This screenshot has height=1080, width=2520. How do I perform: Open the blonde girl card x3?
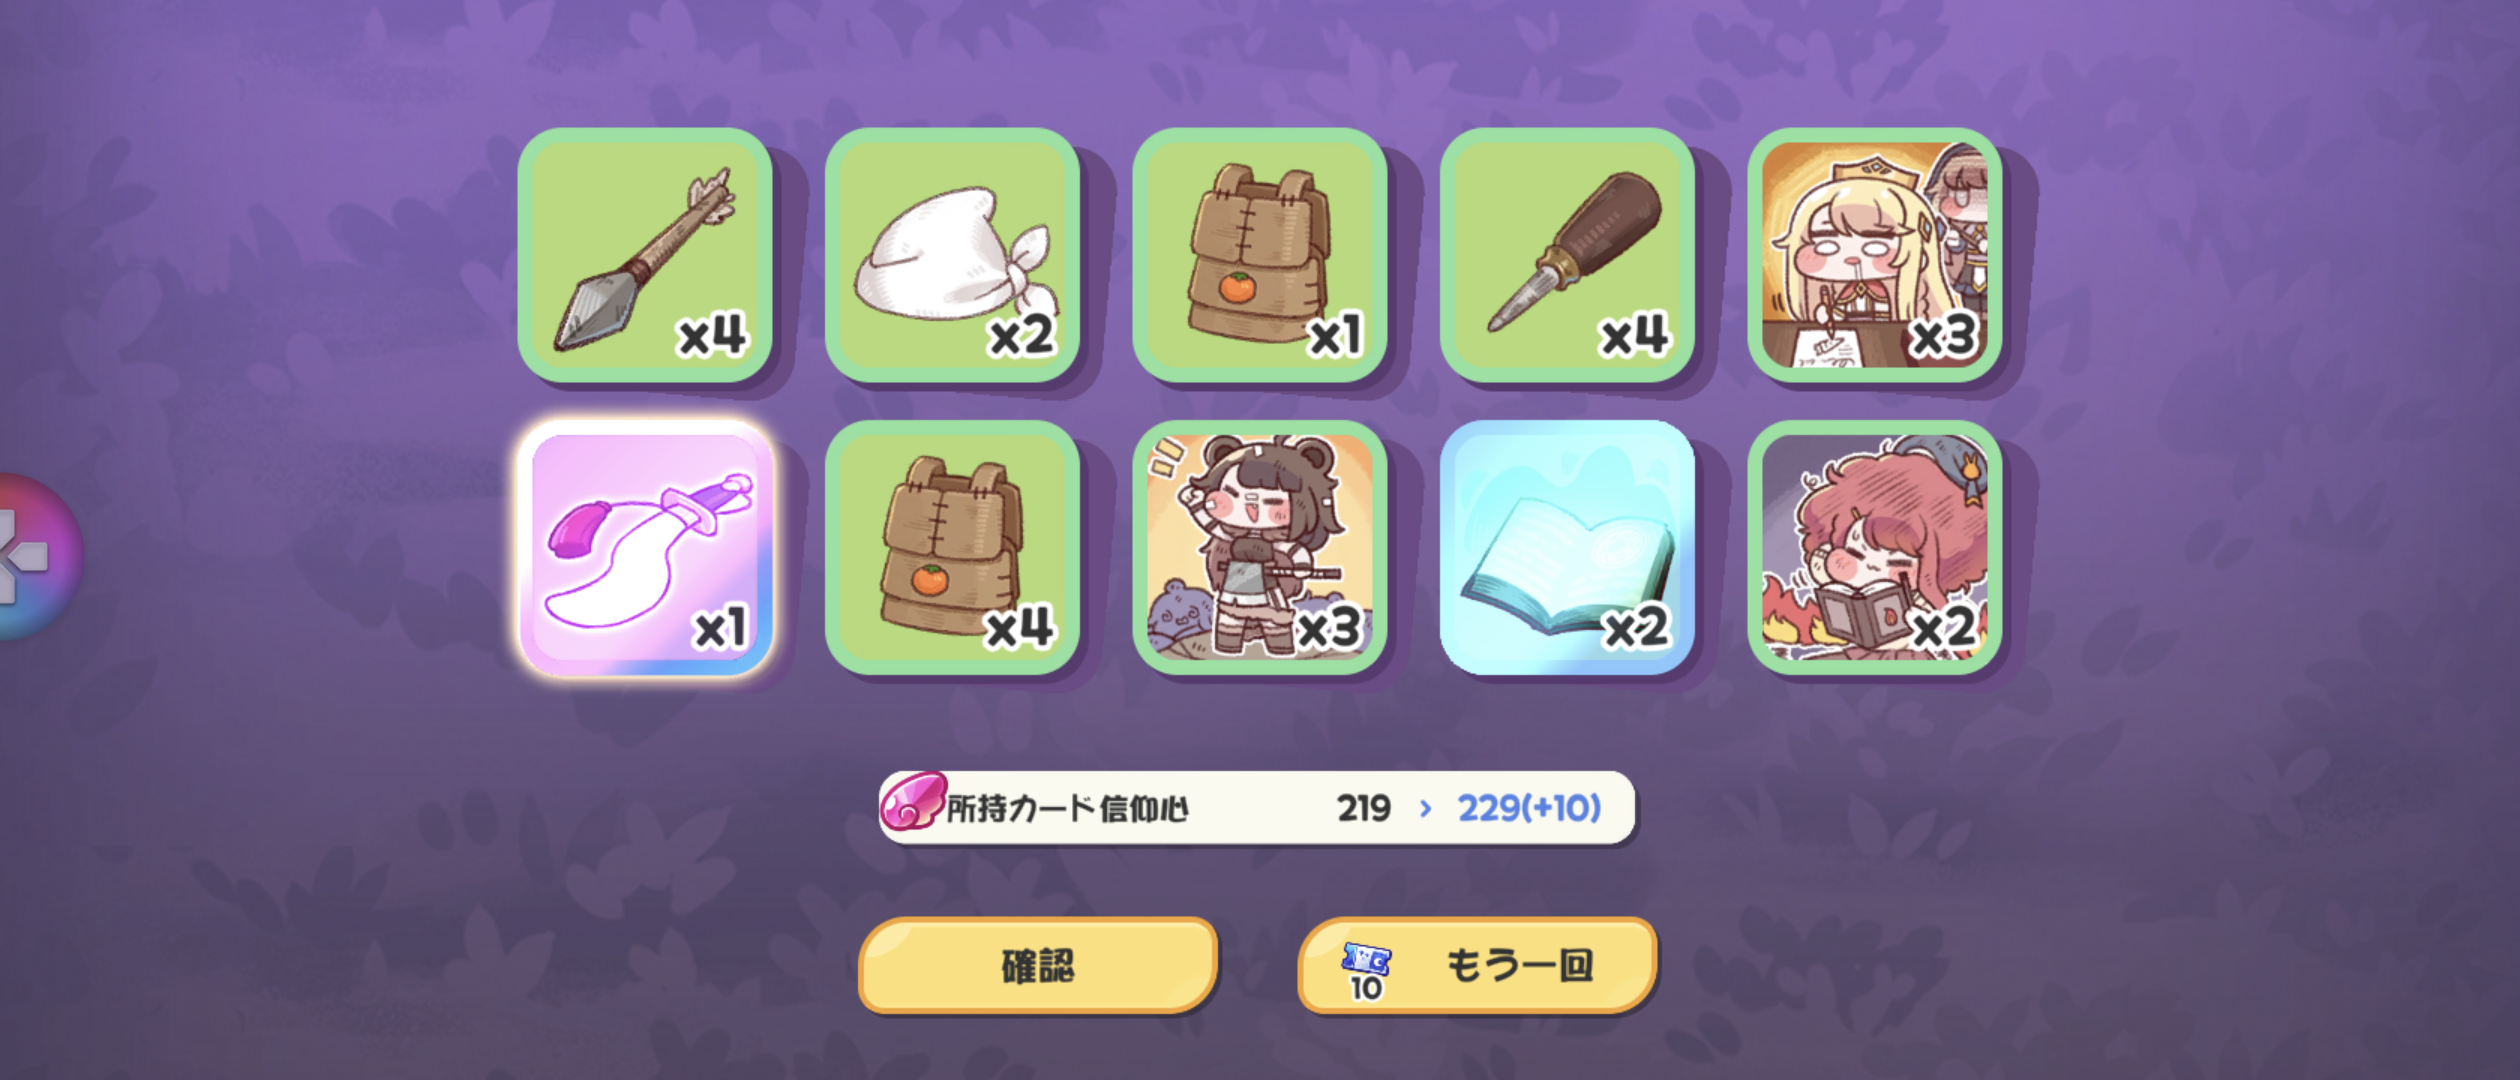pos(1875,255)
